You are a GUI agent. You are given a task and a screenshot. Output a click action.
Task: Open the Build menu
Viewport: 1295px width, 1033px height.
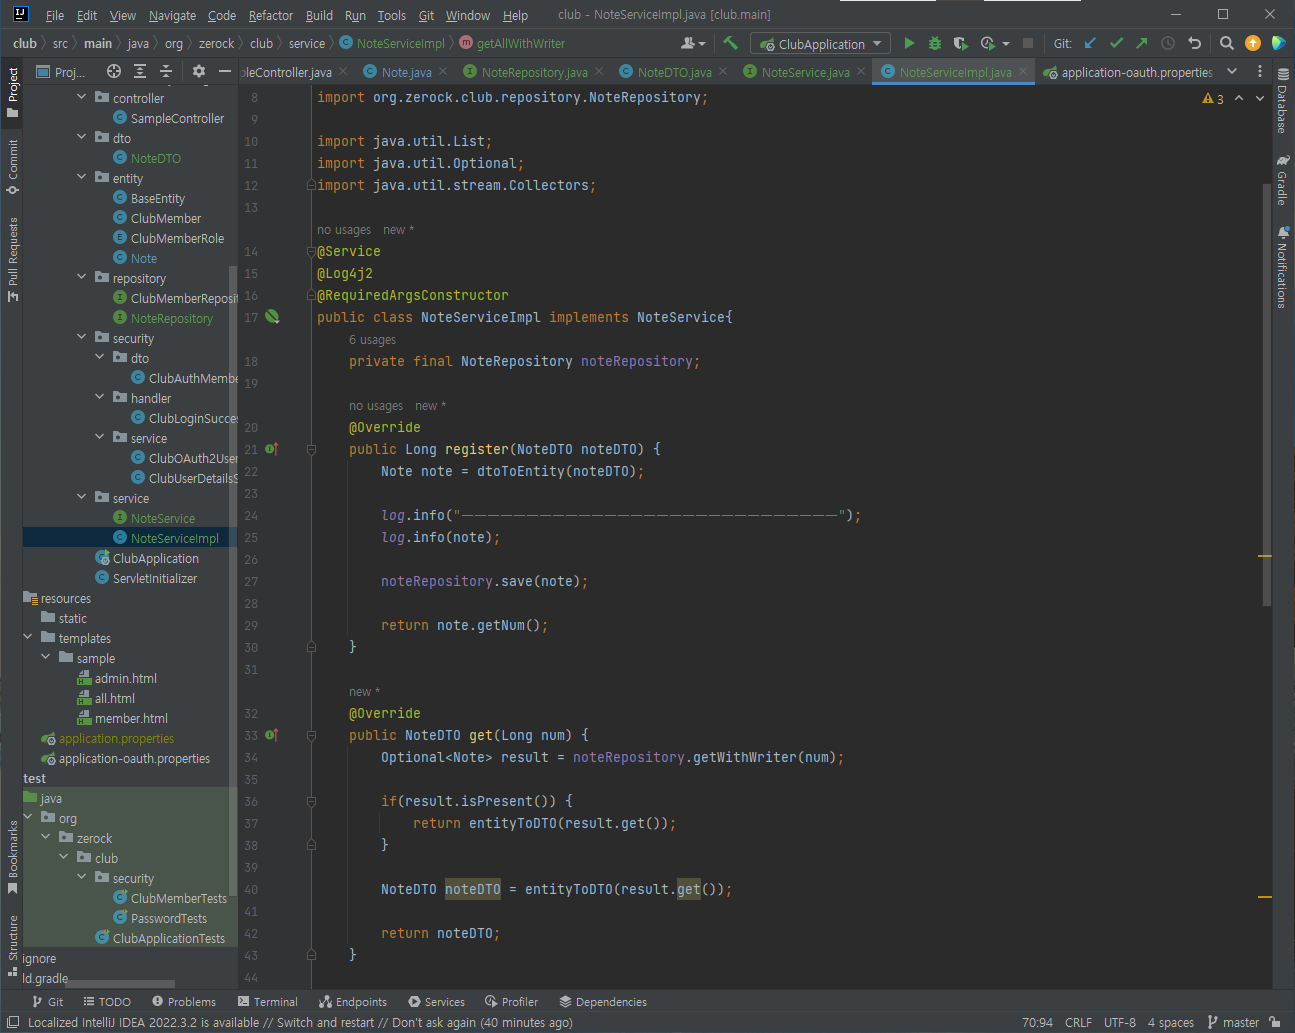(x=319, y=15)
